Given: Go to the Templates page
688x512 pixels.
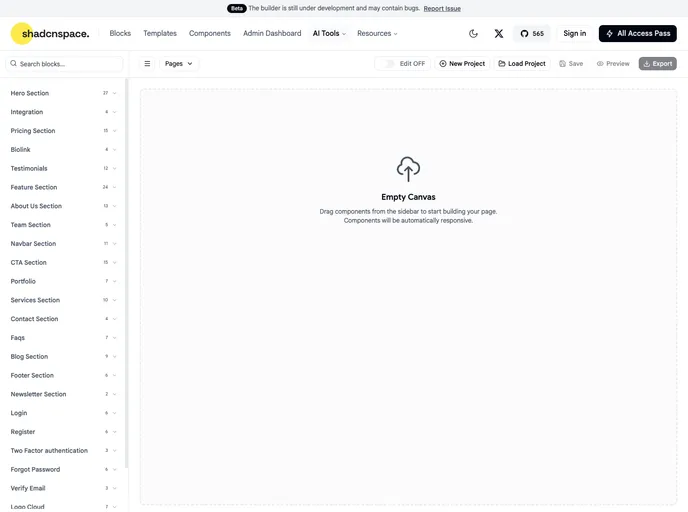Looking at the screenshot, I should (x=160, y=33).
